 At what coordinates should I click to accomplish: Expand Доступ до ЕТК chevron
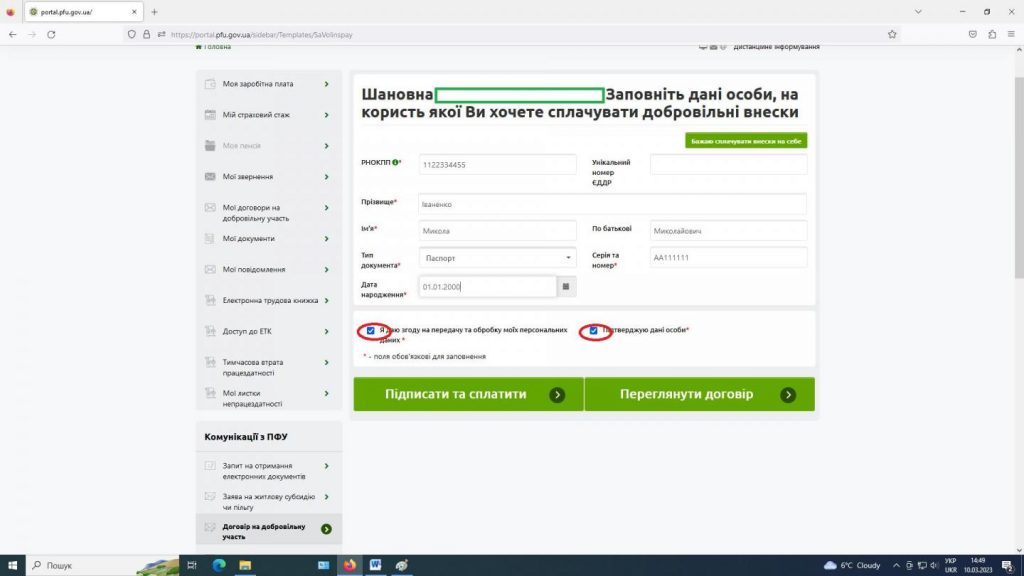pos(327,332)
